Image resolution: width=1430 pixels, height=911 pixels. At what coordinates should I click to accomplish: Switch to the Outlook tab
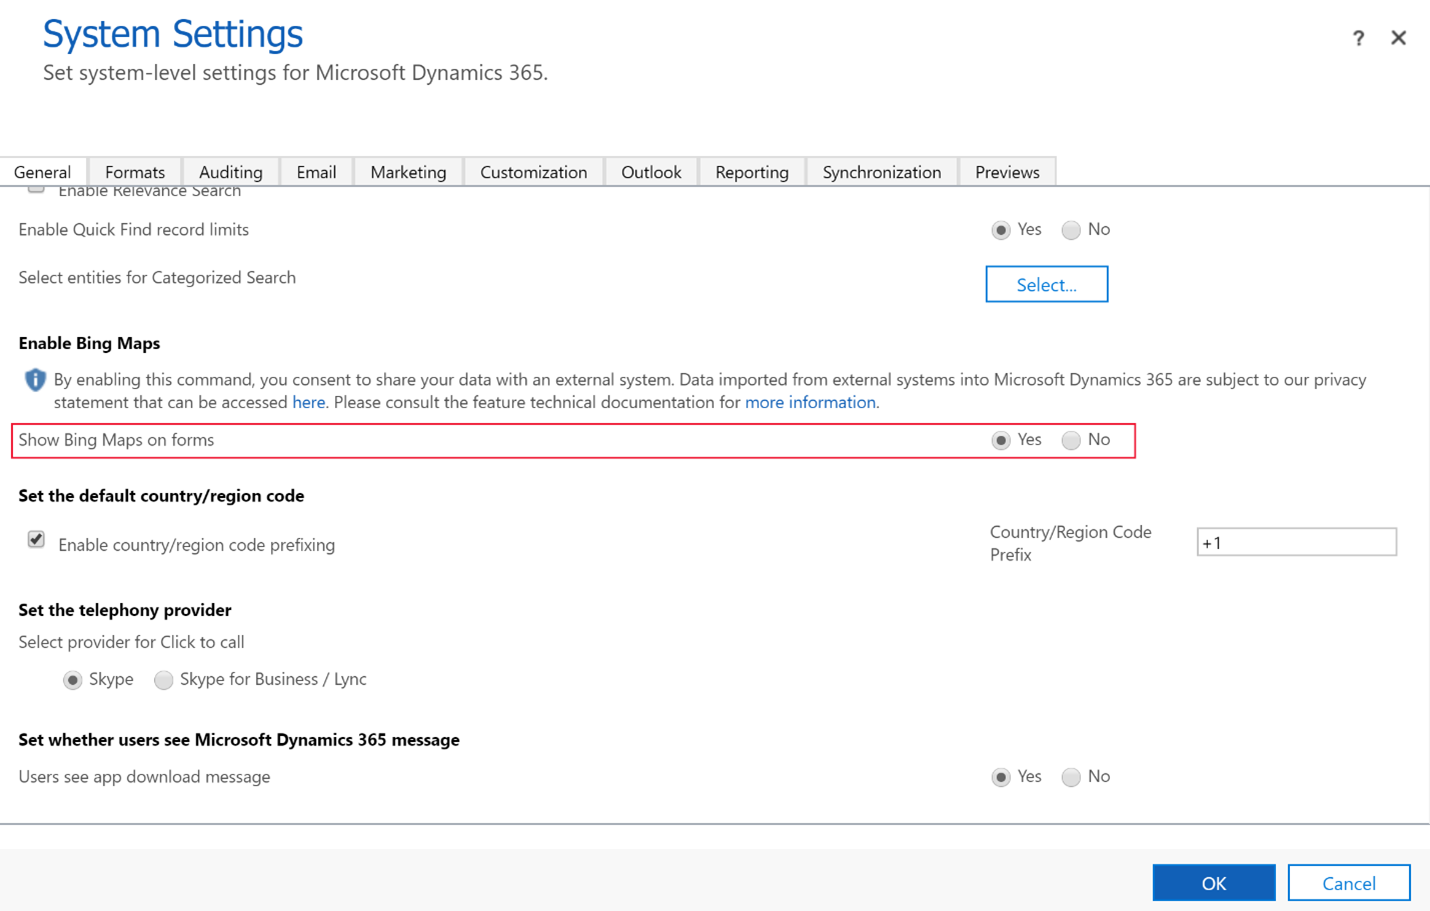(651, 172)
